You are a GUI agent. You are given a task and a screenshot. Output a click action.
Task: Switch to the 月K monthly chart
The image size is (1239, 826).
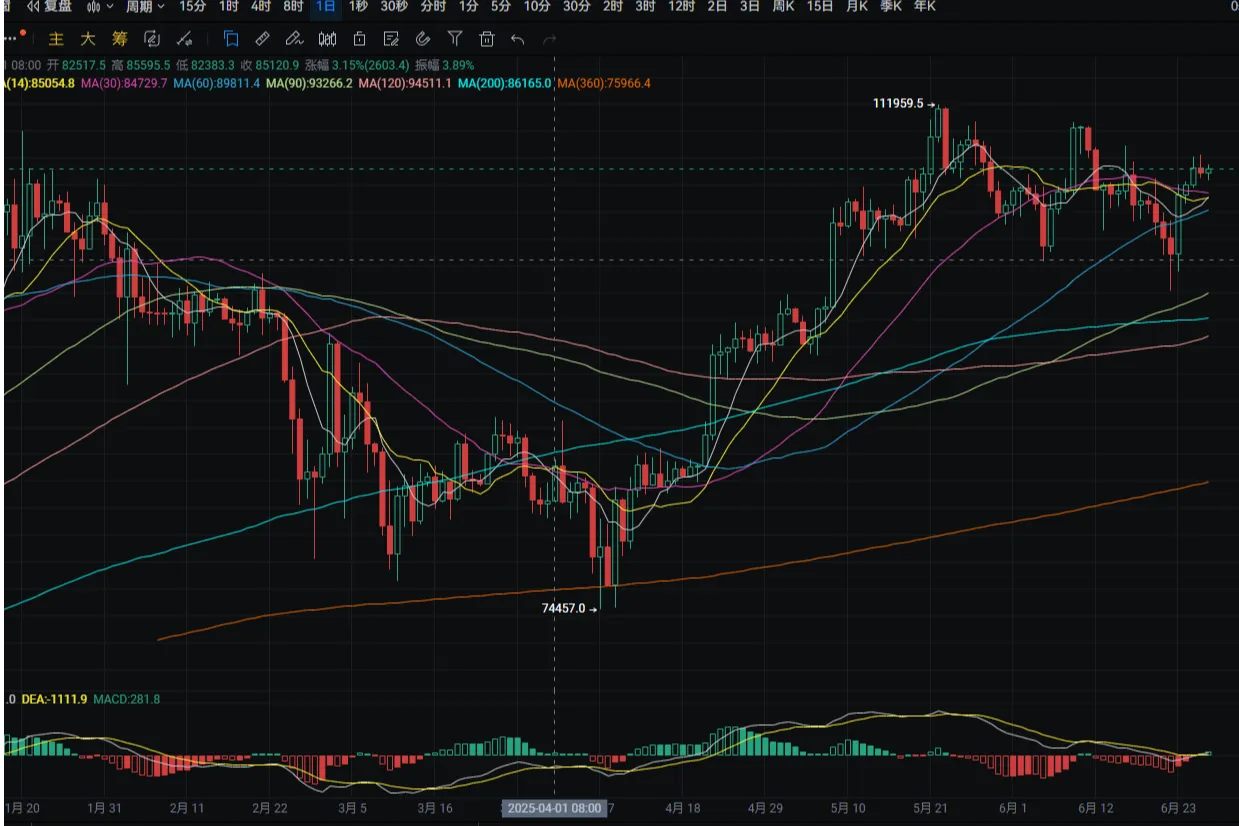pyautogui.click(x=857, y=6)
